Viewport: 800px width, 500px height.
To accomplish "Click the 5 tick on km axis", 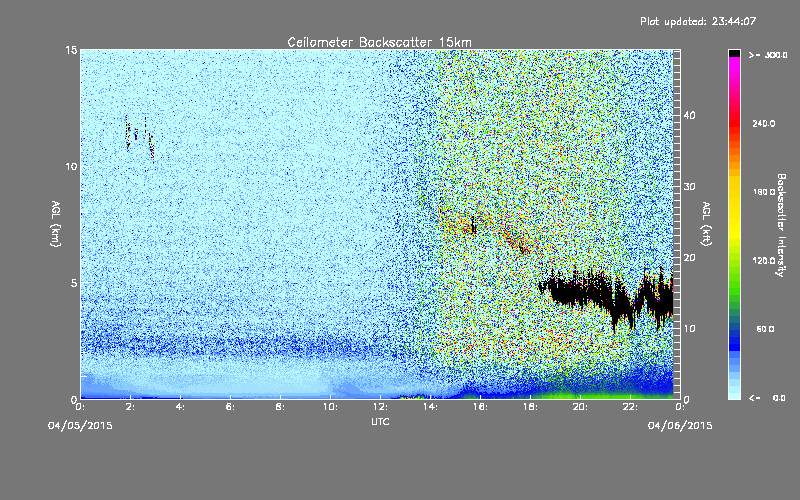I will click(74, 283).
